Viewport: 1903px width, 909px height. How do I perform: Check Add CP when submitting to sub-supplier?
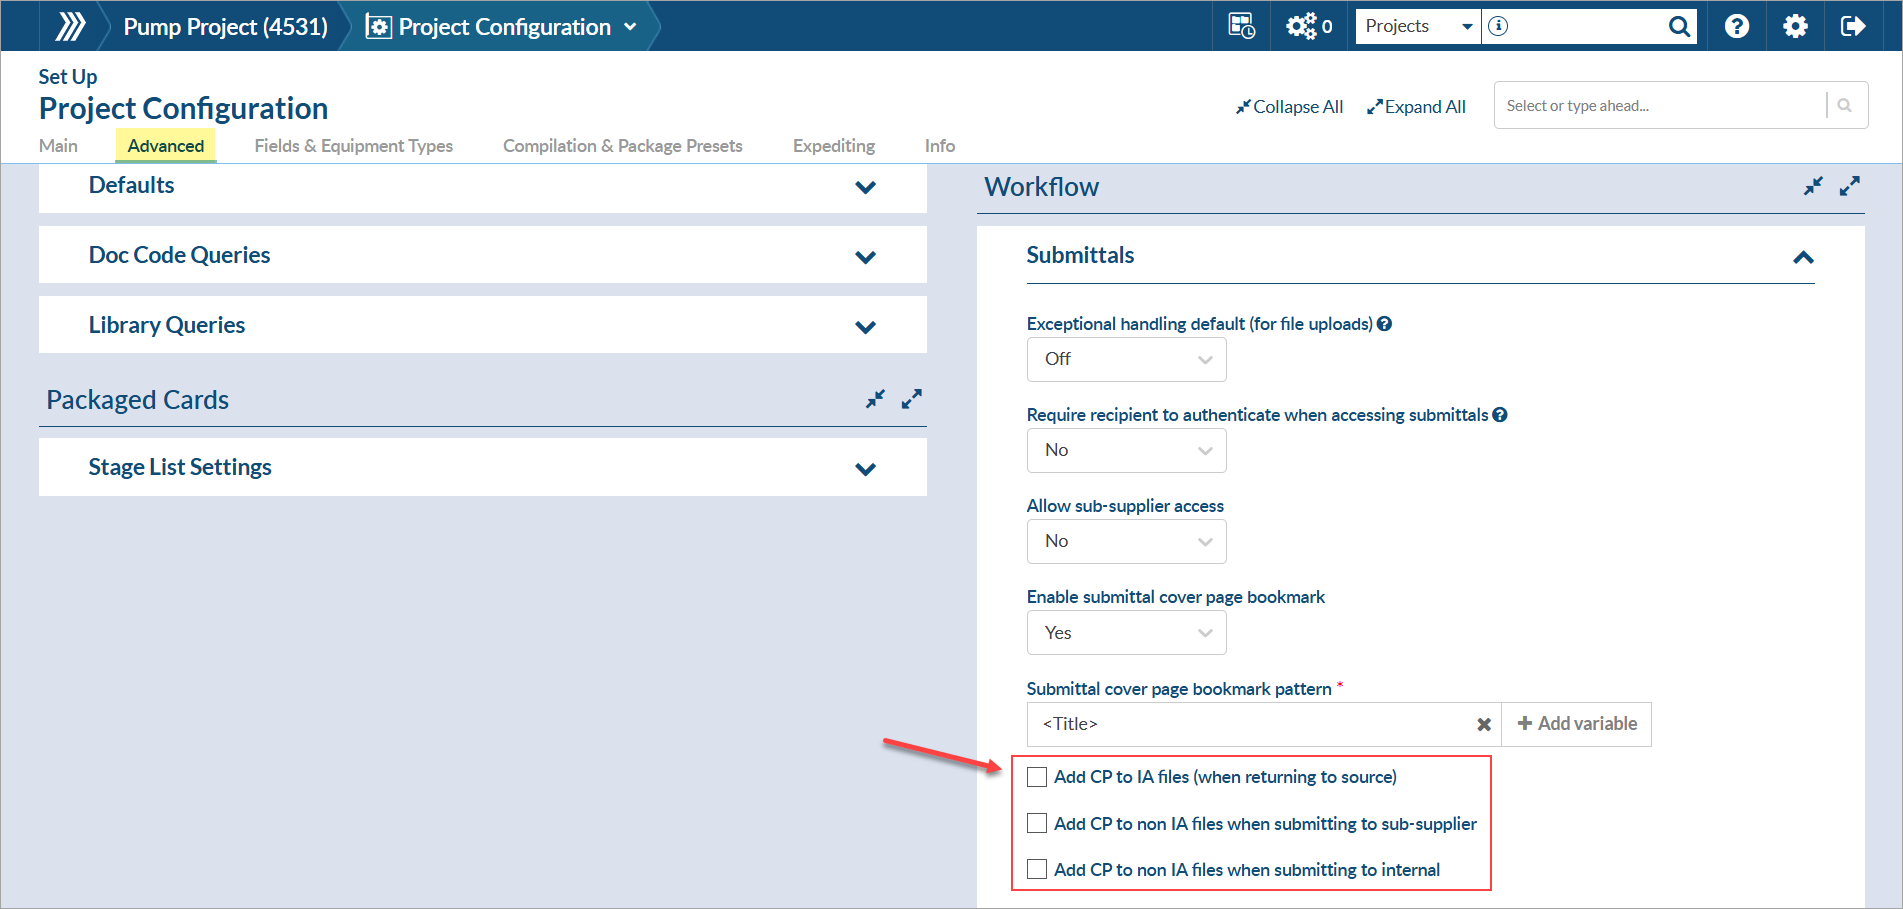pos(1037,823)
